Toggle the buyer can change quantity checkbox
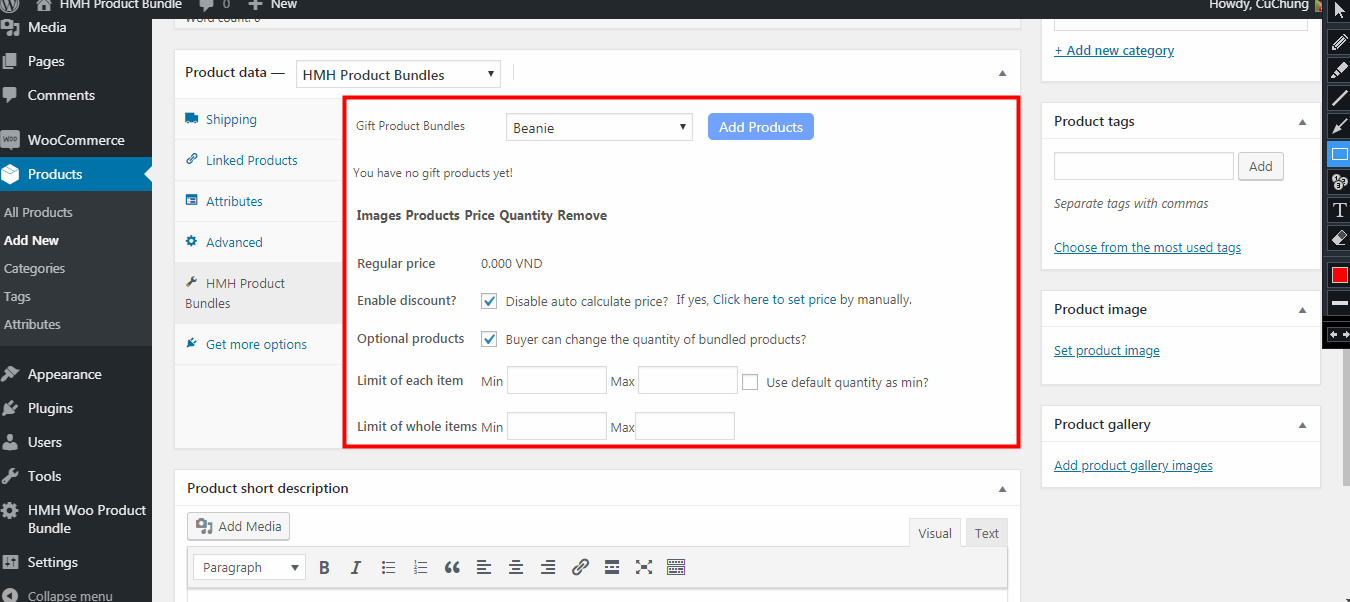Viewport: 1350px width, 602px height. pos(489,339)
